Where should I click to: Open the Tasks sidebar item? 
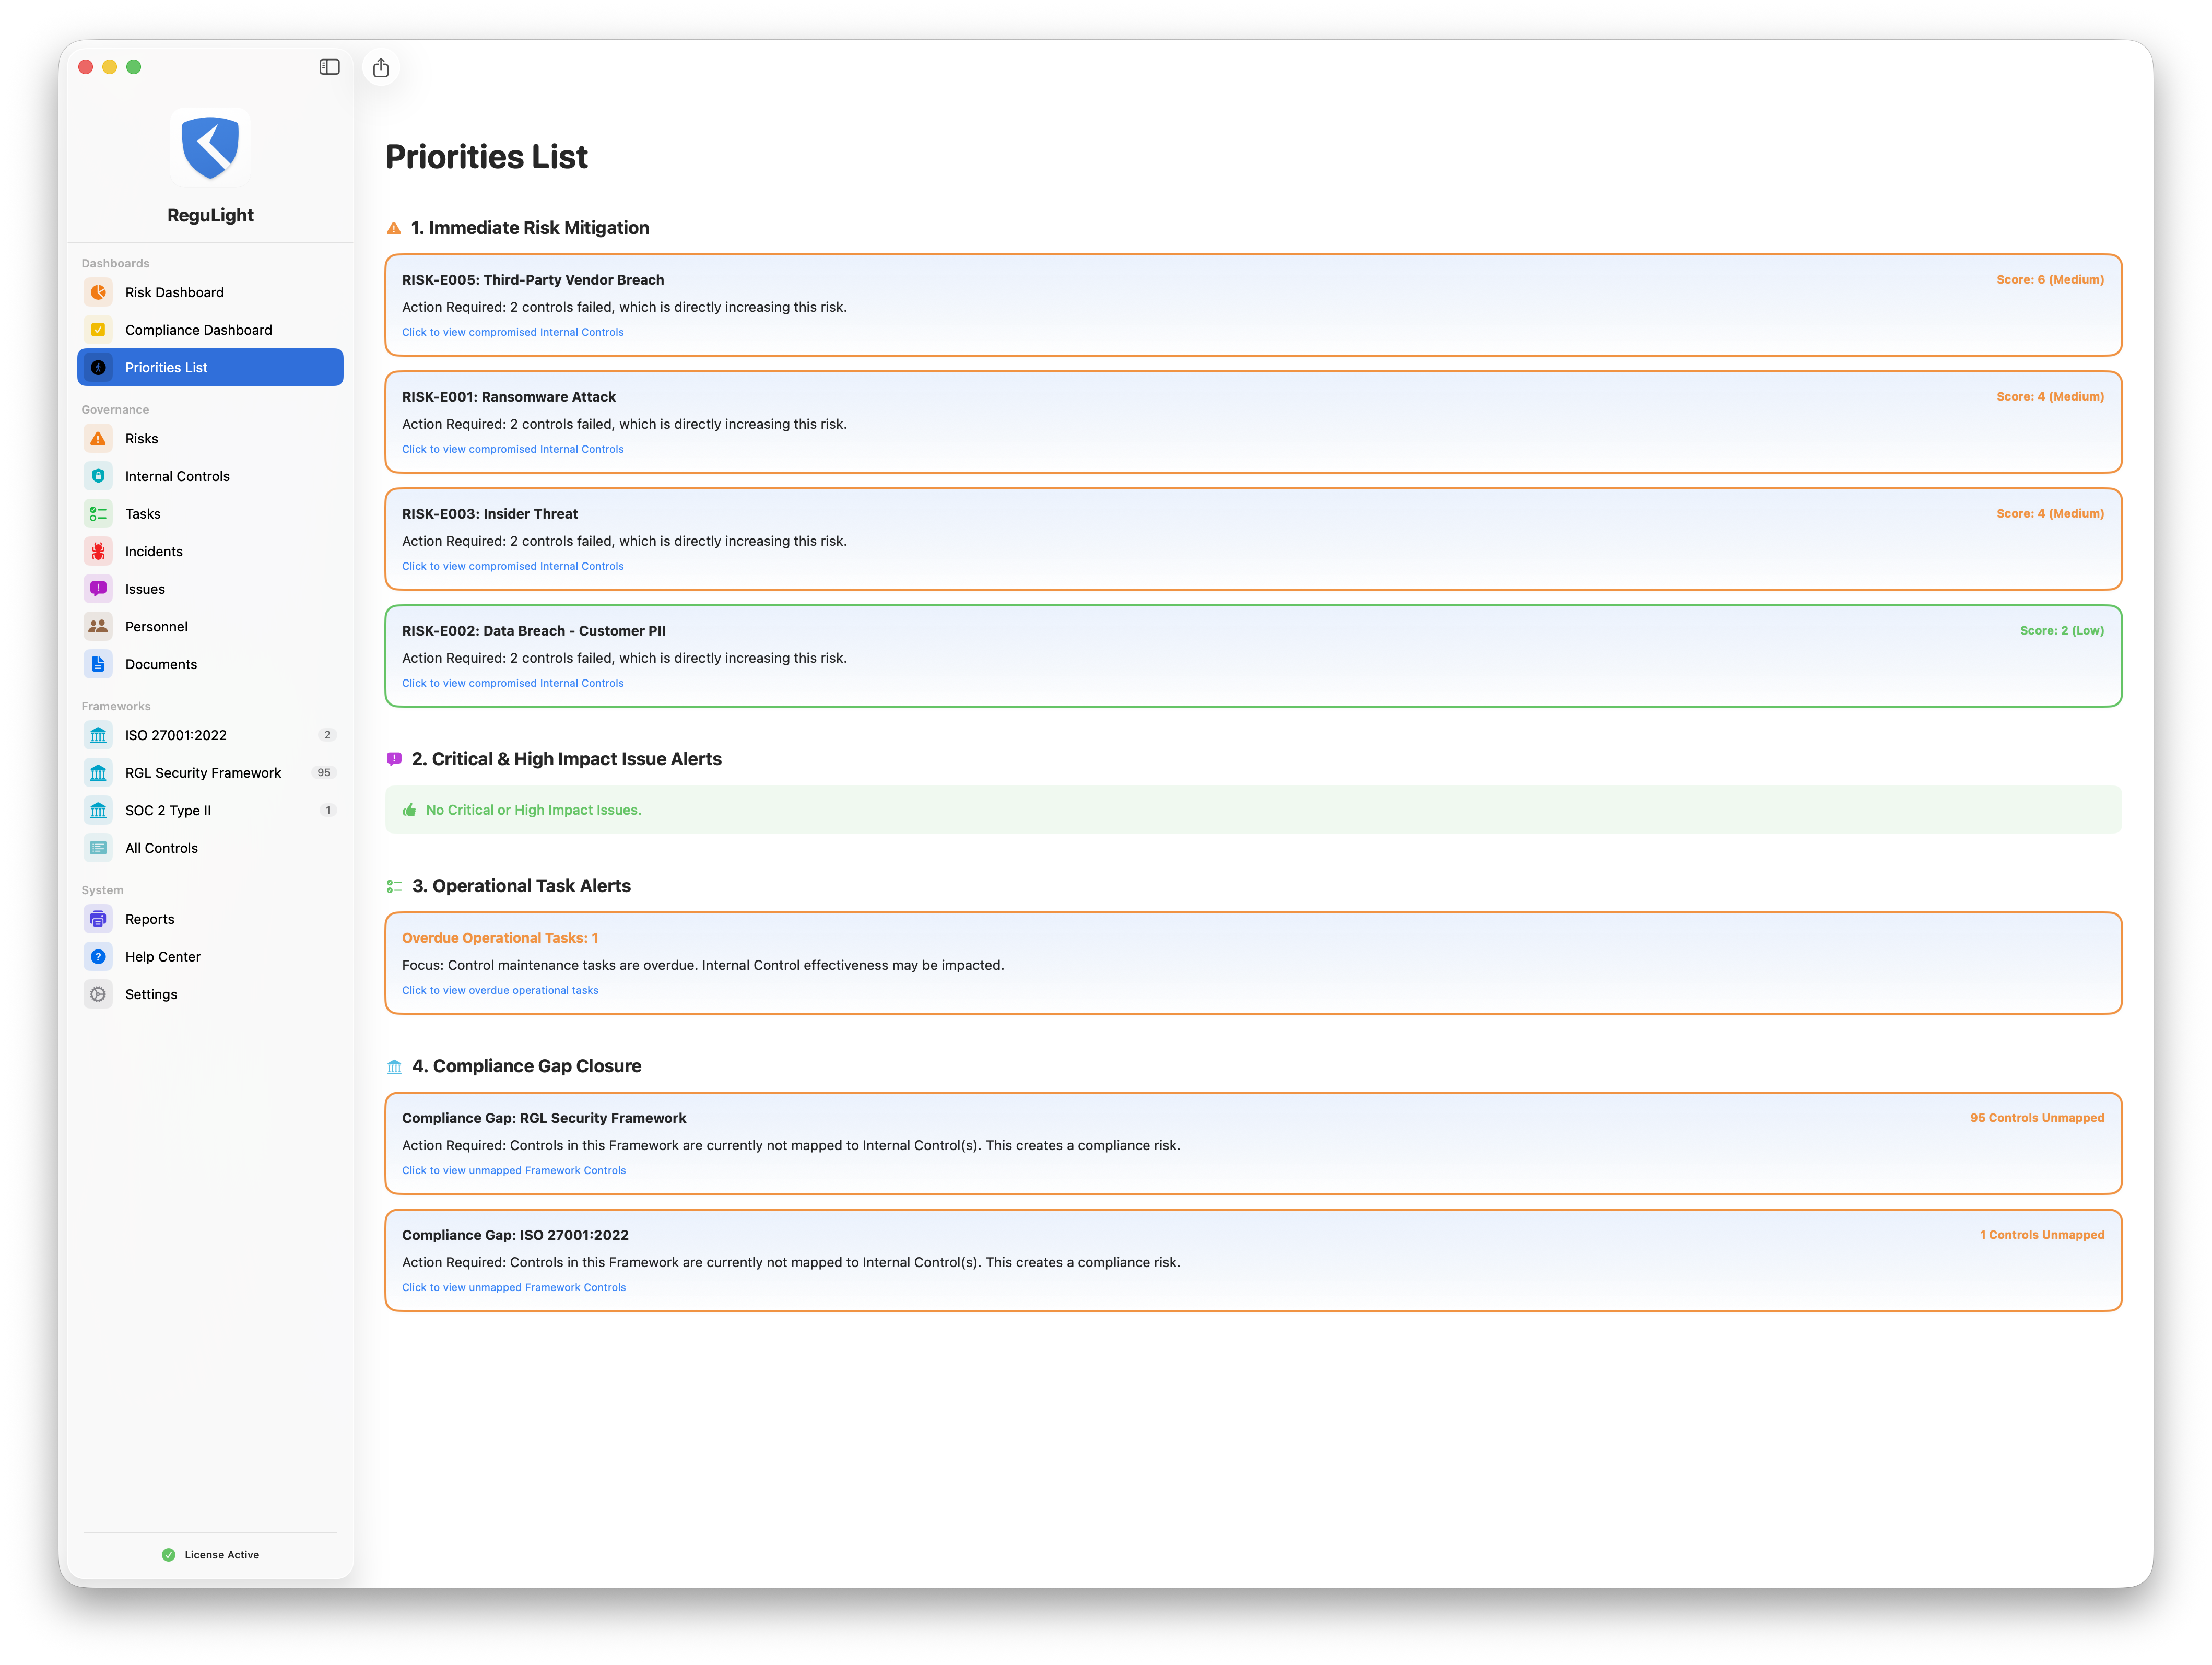[x=143, y=514]
